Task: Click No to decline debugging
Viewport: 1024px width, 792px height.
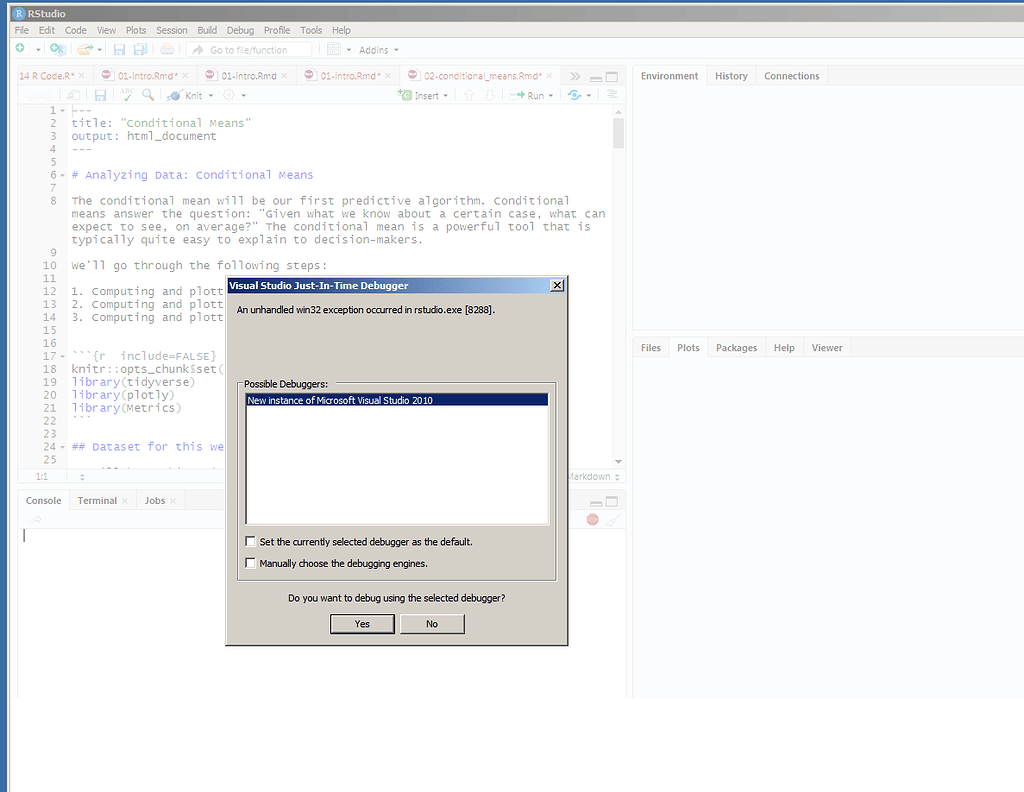Action: pyautogui.click(x=432, y=624)
